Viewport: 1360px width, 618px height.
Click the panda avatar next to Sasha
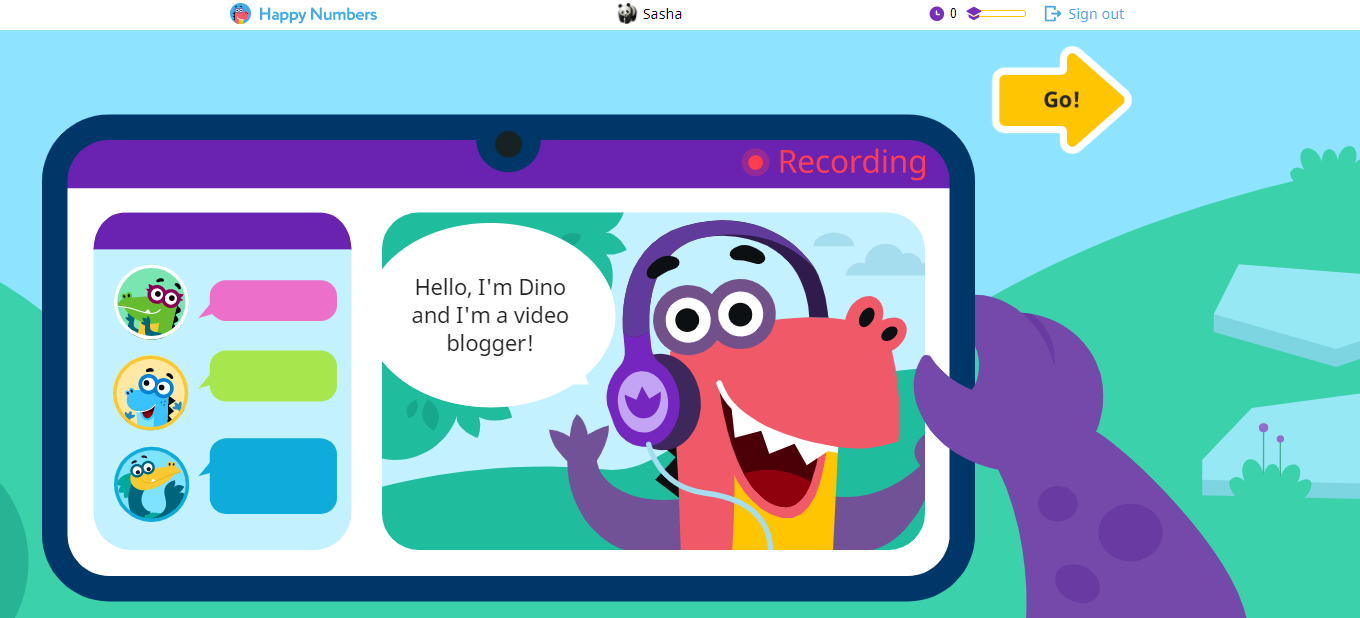(627, 14)
